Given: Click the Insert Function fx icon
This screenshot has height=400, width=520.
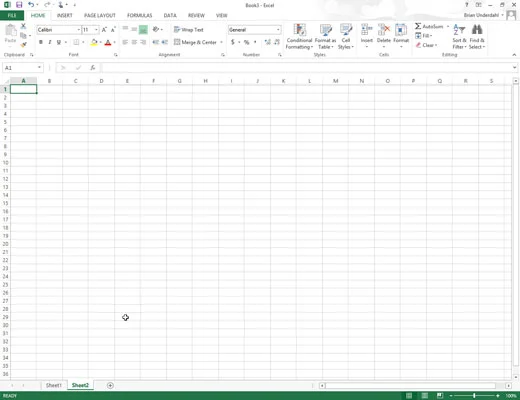Looking at the screenshot, I should (93, 68).
